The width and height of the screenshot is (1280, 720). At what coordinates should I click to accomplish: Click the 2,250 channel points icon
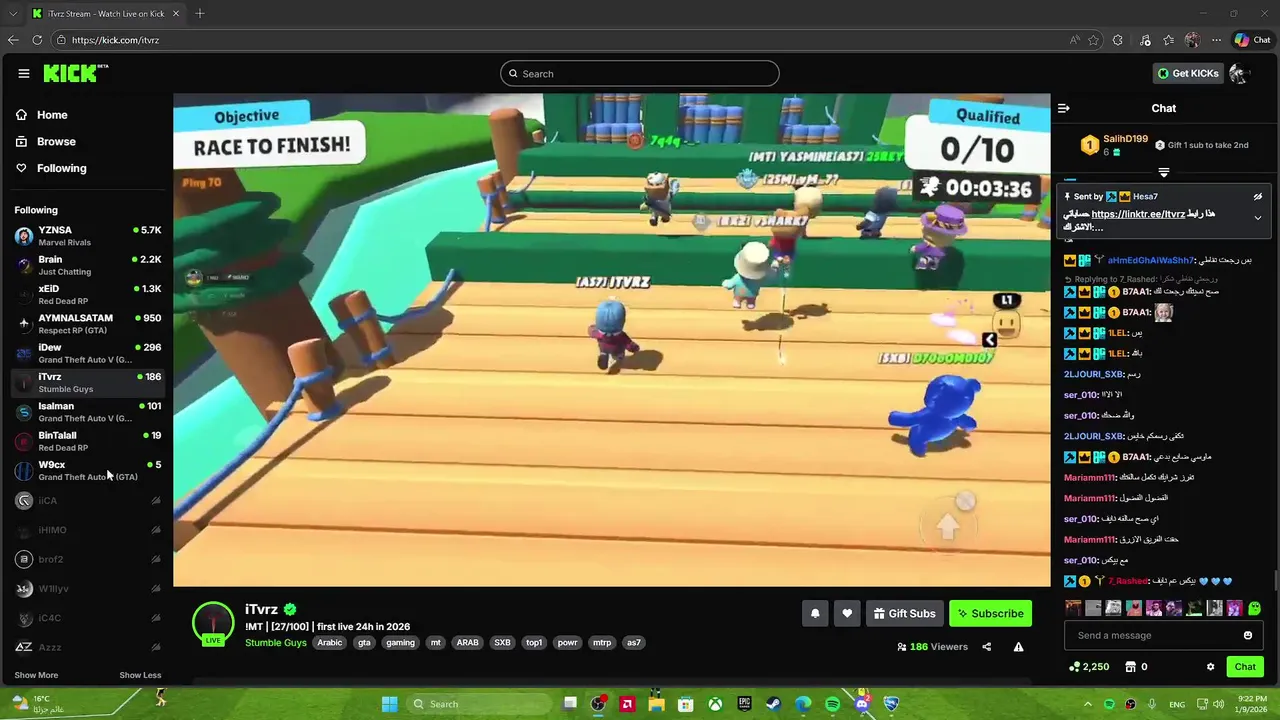1075,667
